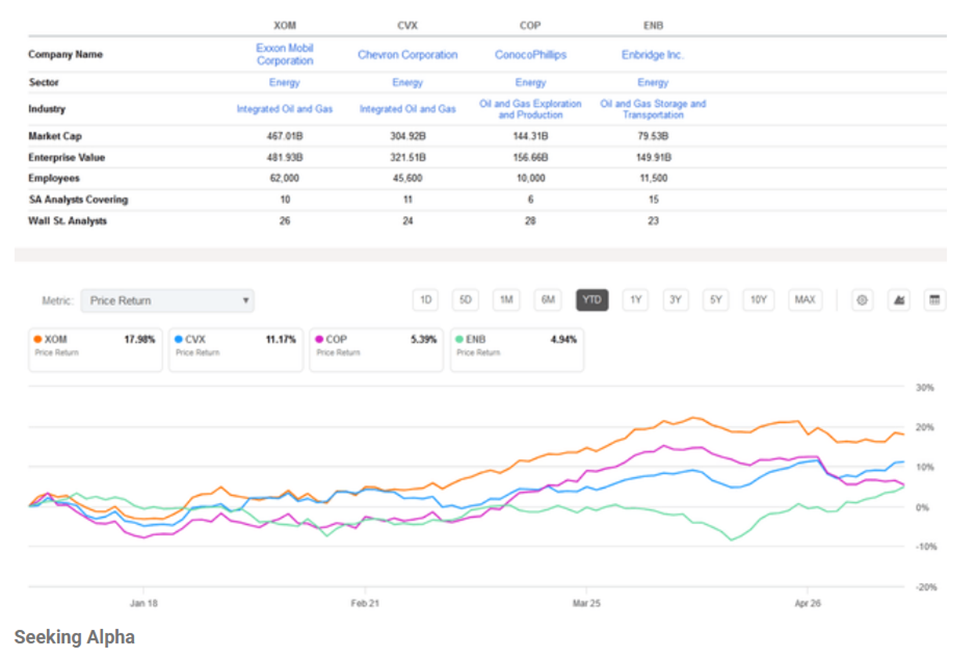Select the 5D time range
Screen dimensions: 975x658
(466, 300)
